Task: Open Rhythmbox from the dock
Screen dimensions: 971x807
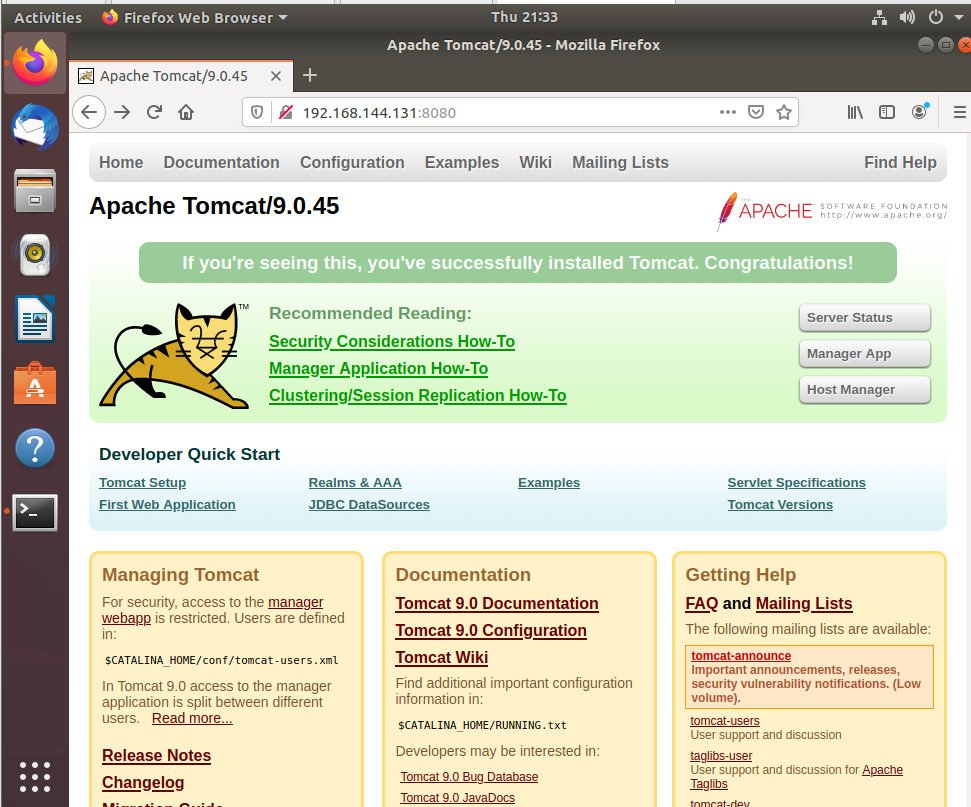Action: coord(35,255)
